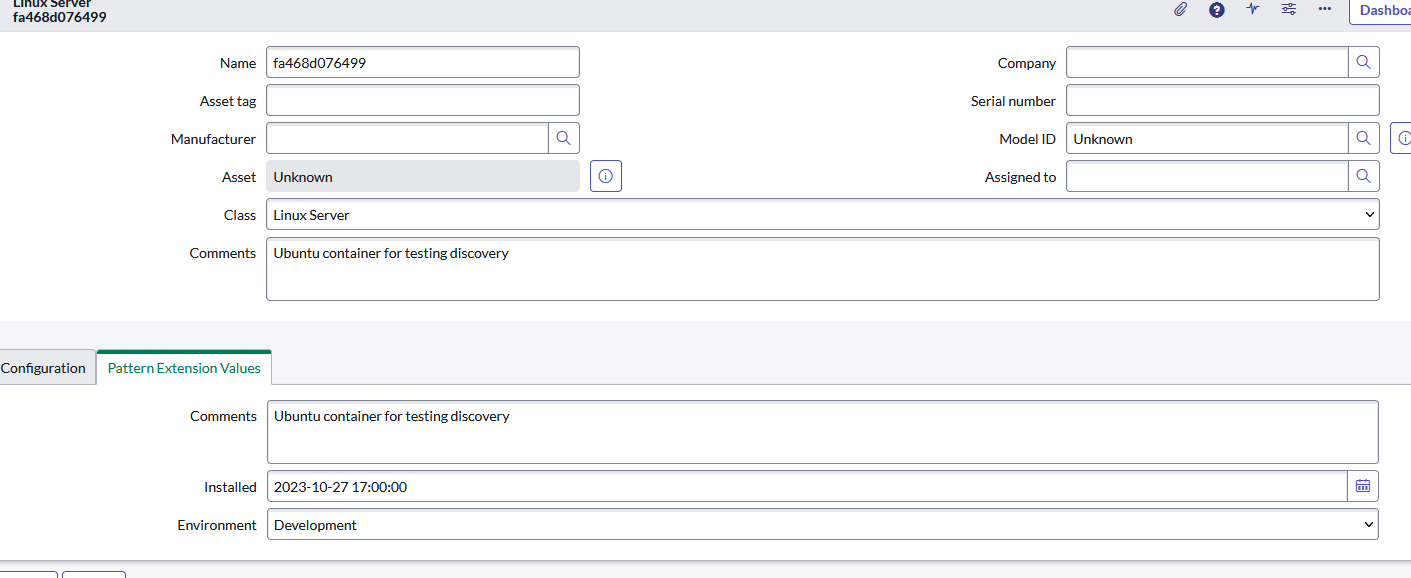Viewport: 1411px width, 578px height.
Task: Open the Installed date calendar picker
Action: [1362, 486]
